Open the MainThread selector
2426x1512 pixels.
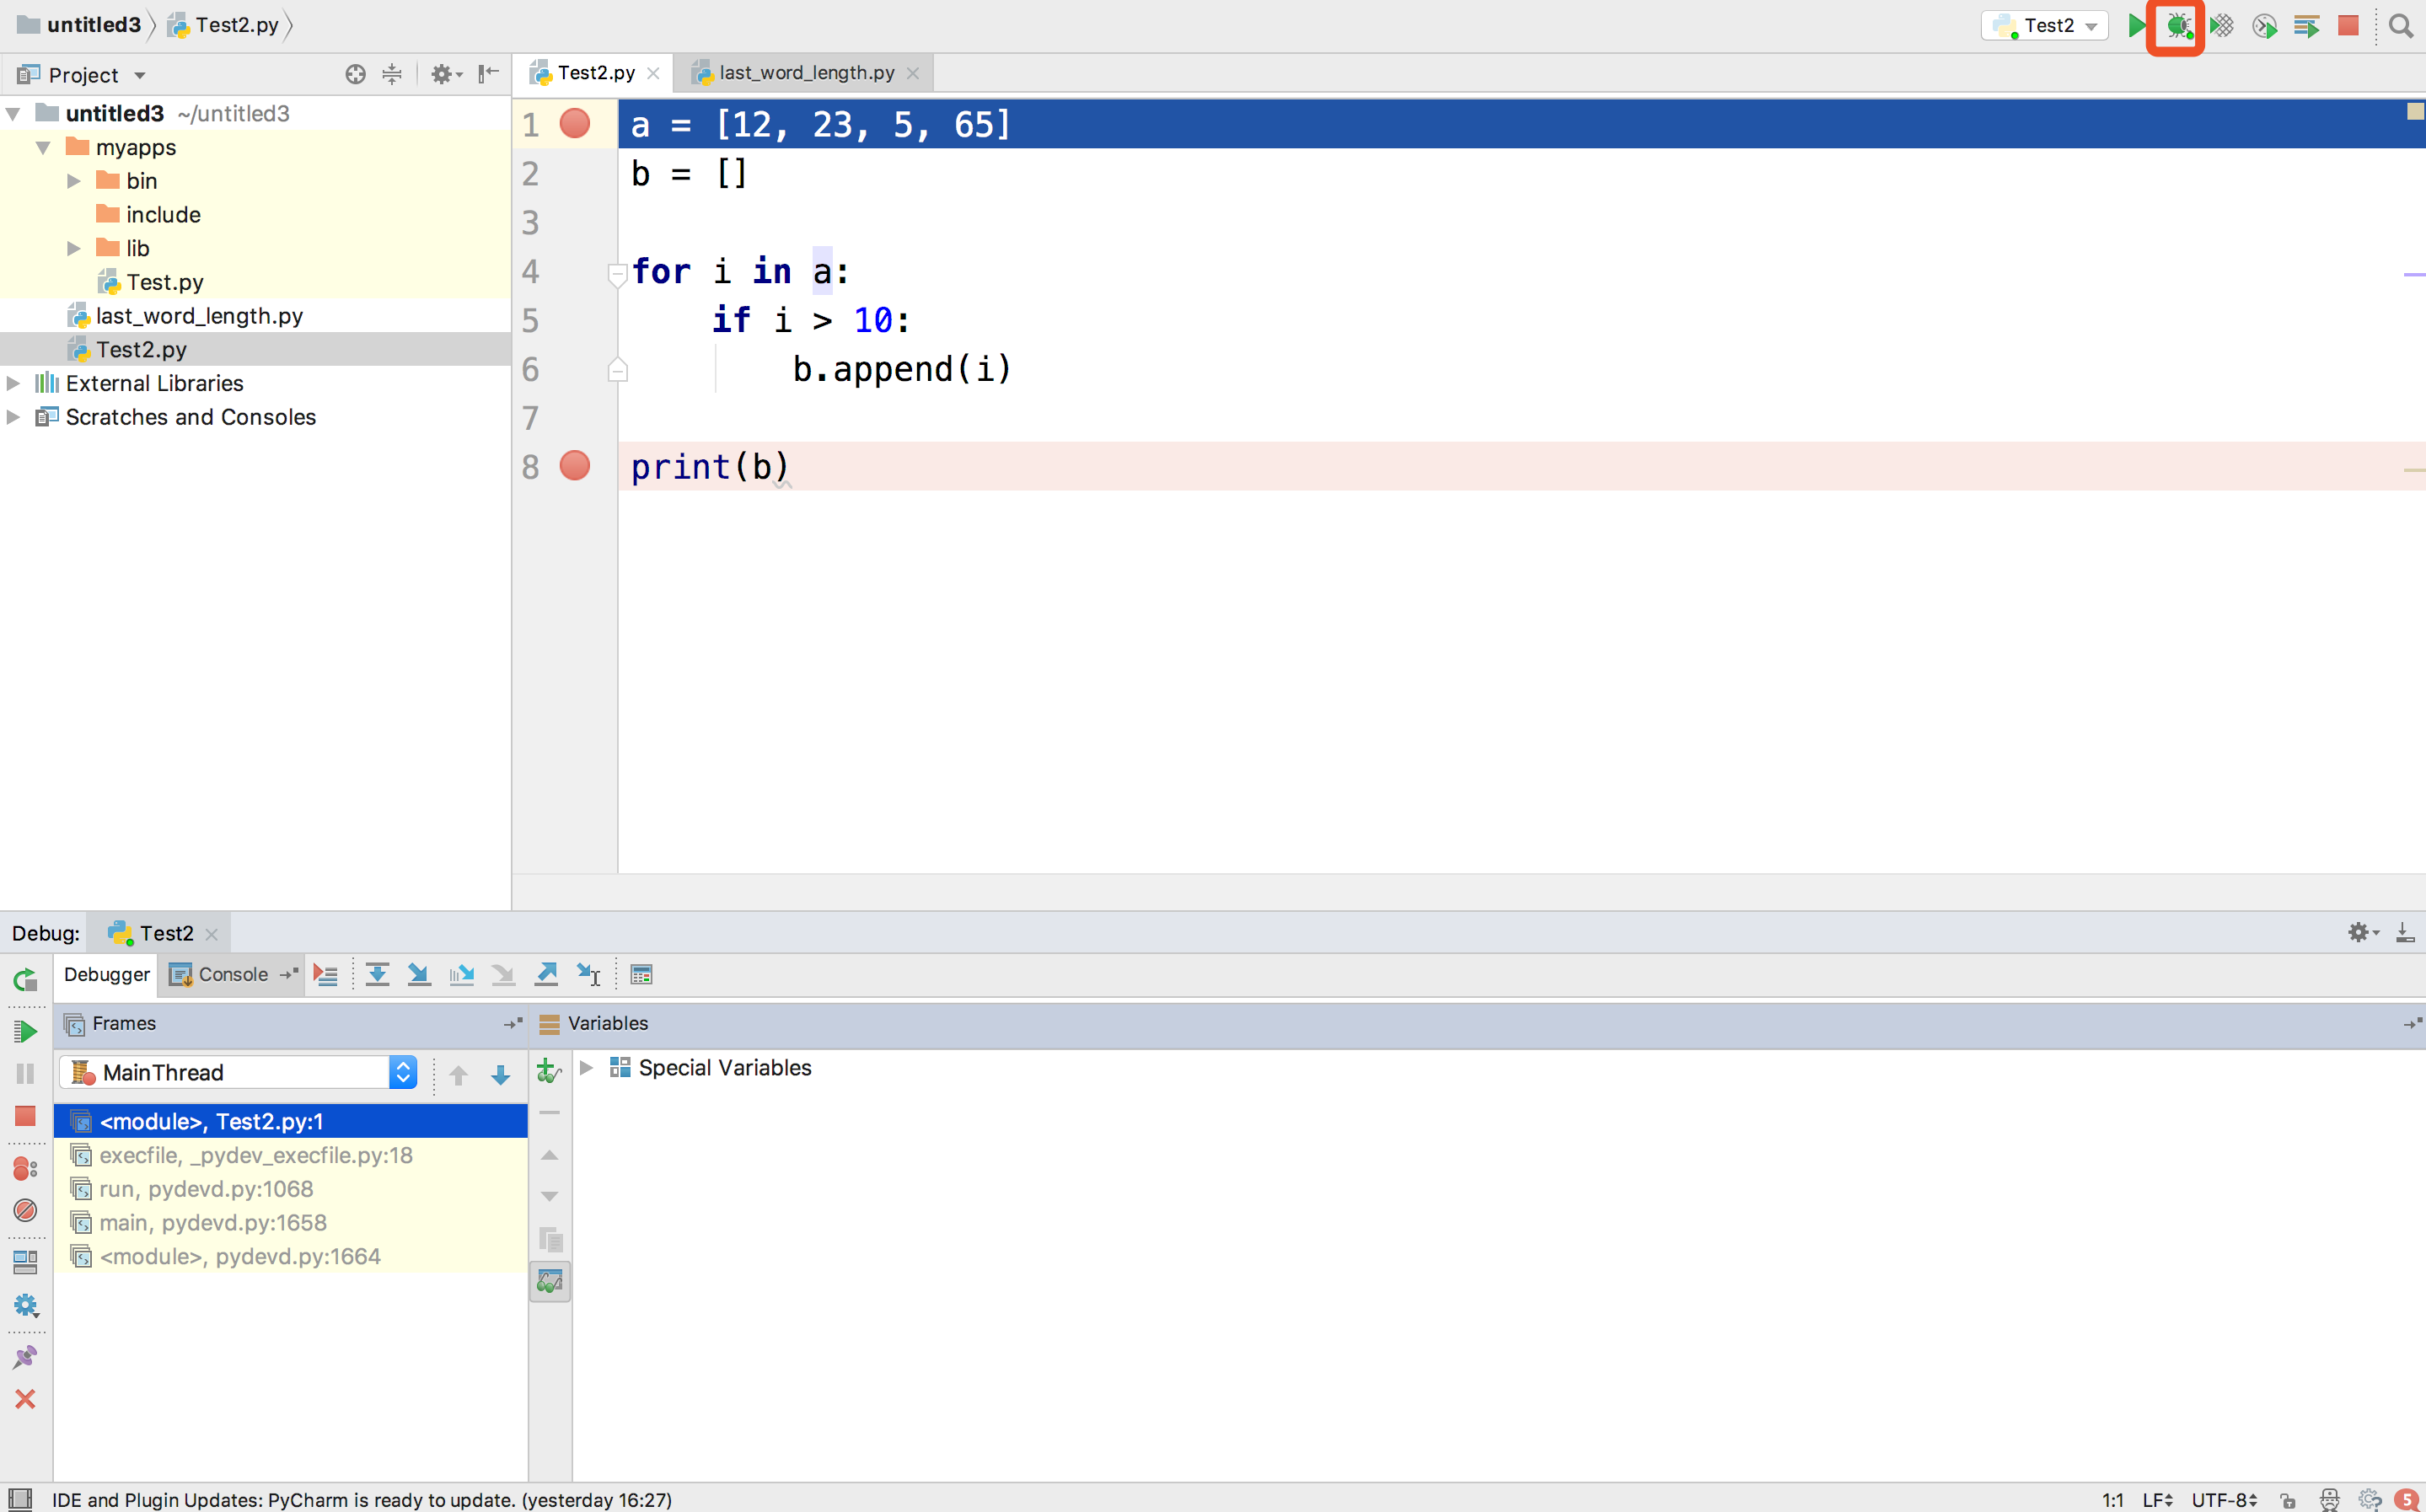pyautogui.click(x=238, y=1073)
